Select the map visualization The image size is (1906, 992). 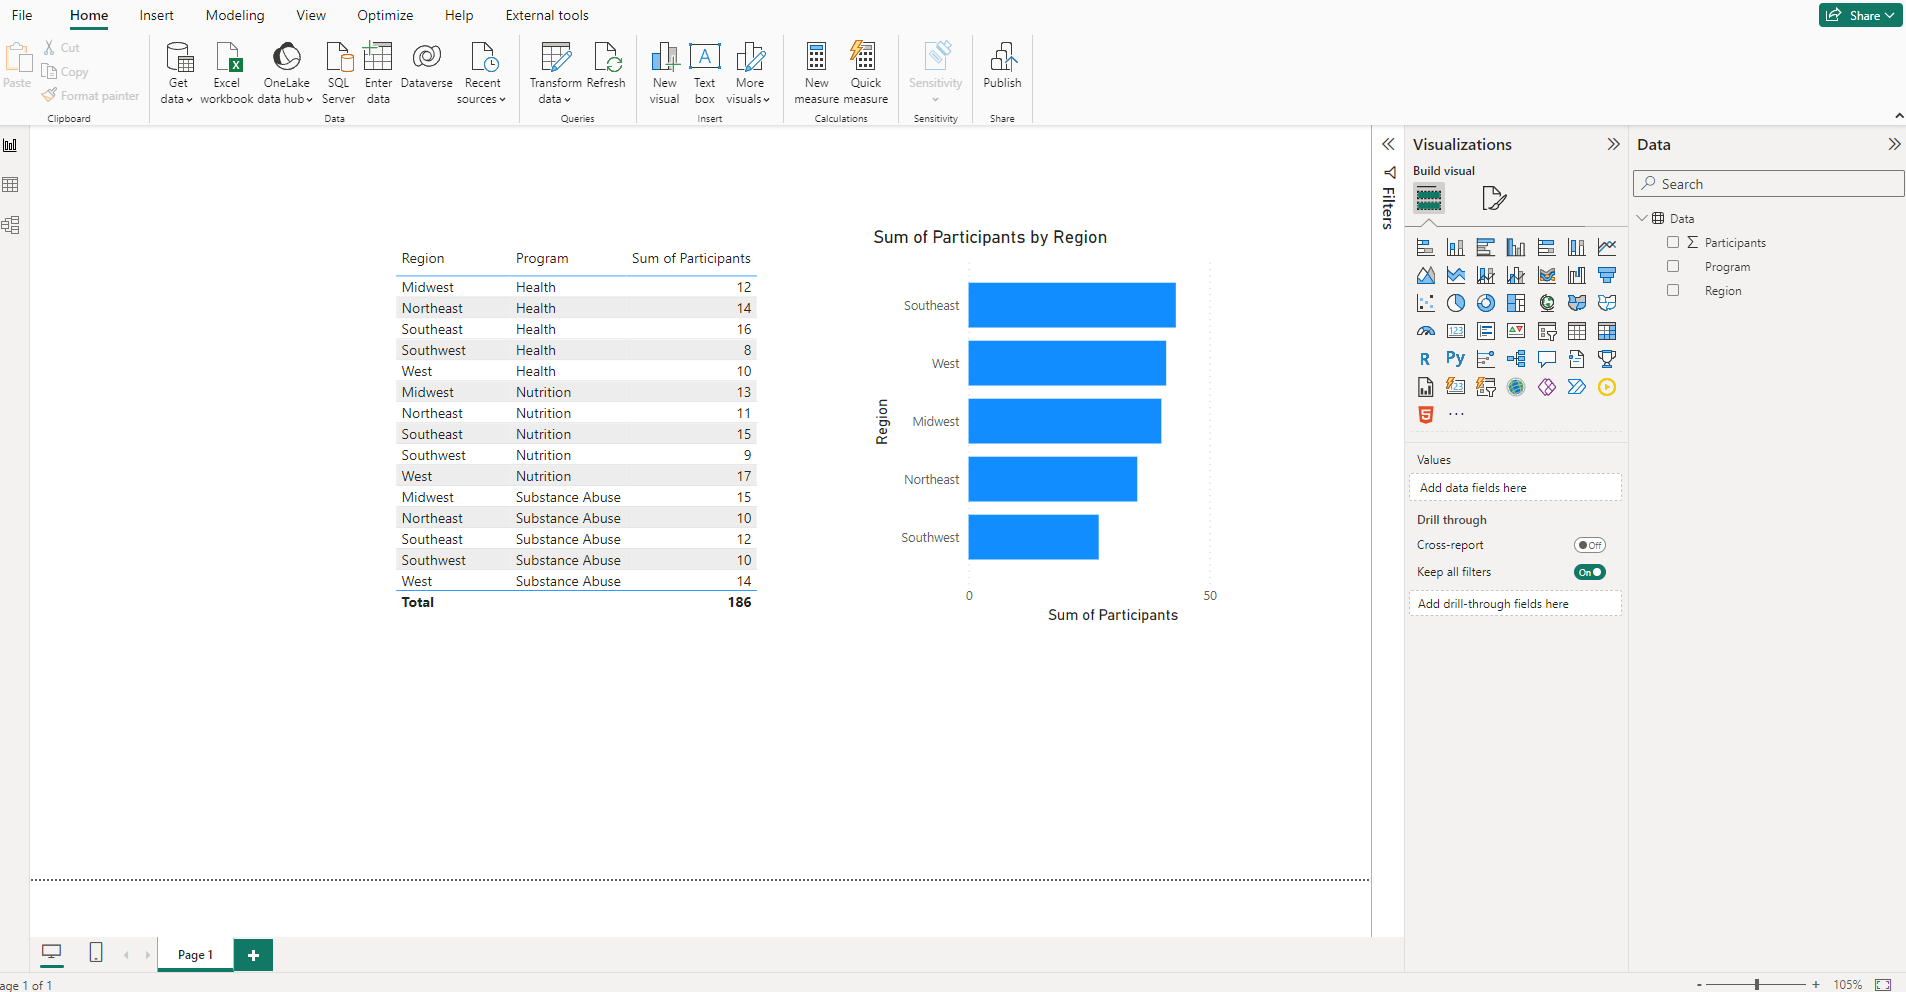coord(1547,302)
